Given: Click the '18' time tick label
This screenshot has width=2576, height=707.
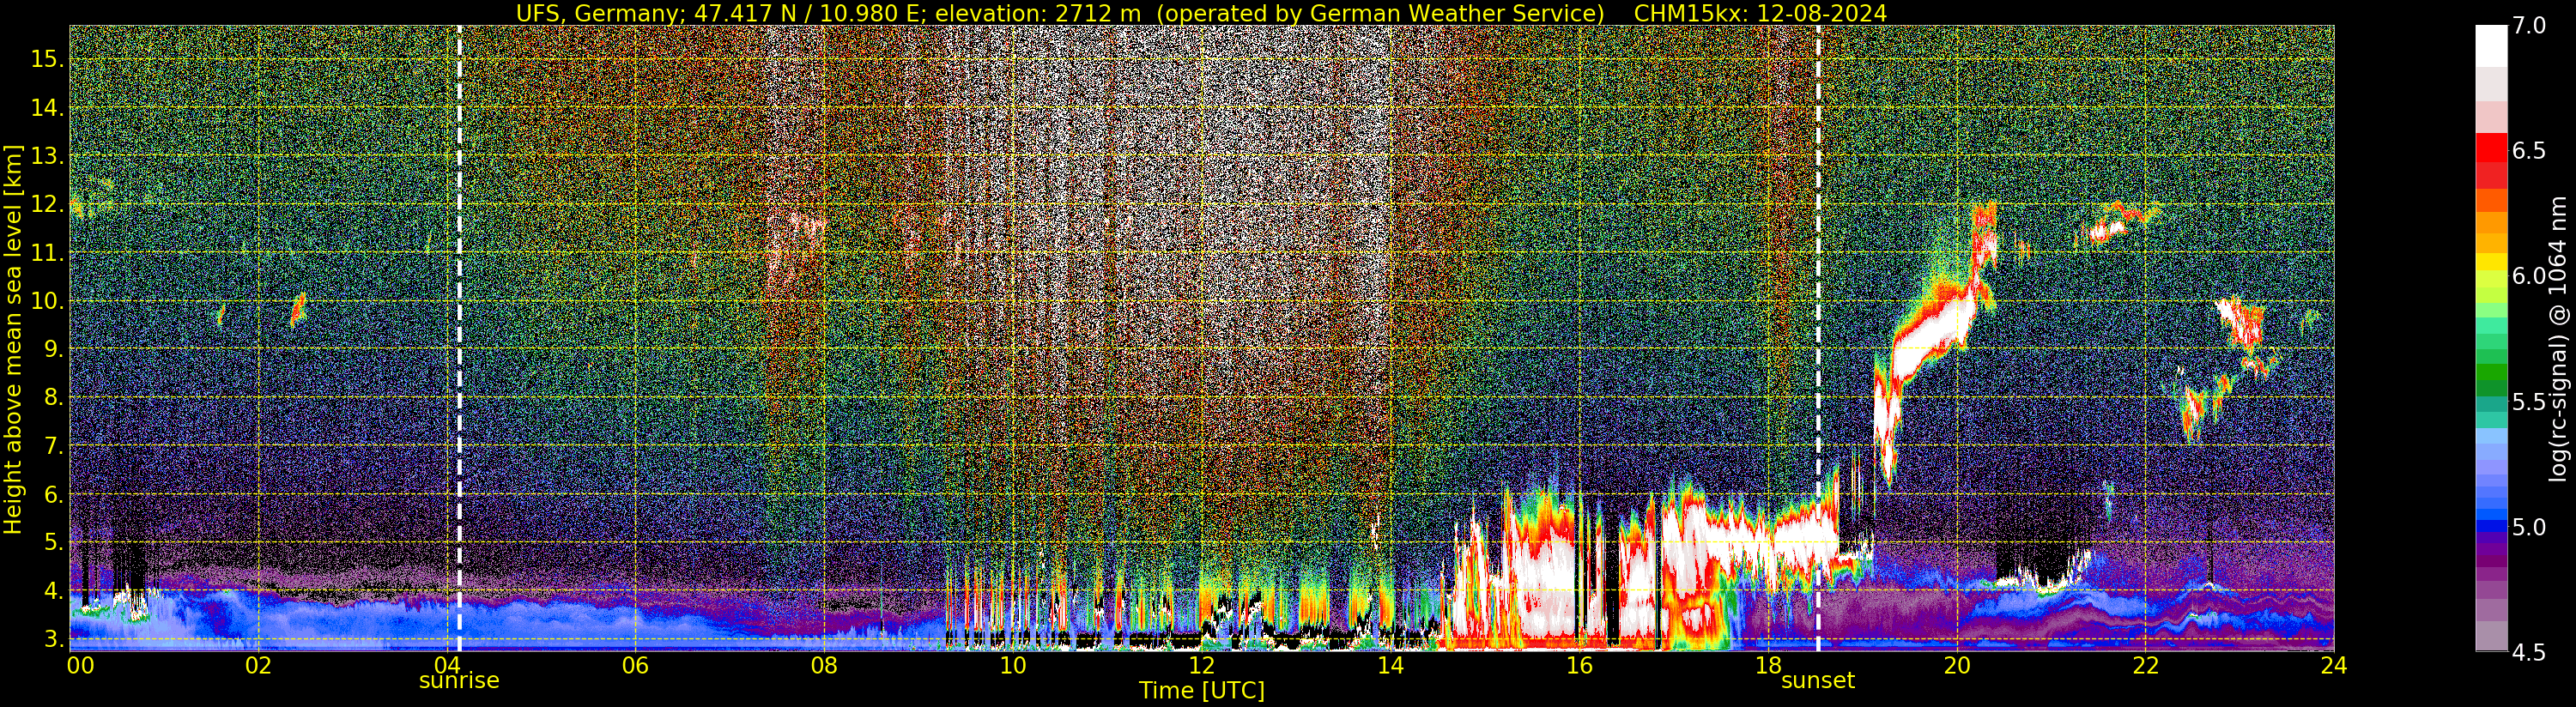Looking at the screenshot, I should click(x=1768, y=665).
